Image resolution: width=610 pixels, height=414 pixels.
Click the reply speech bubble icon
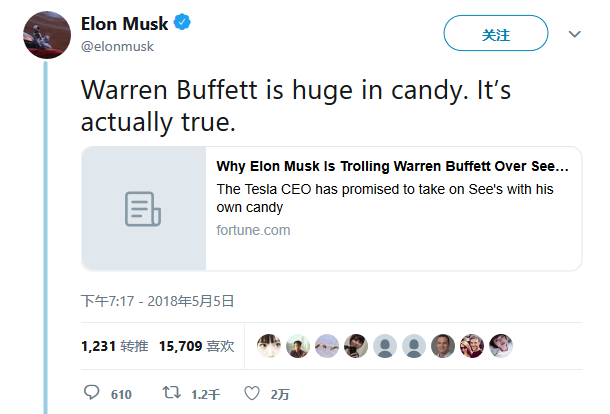coord(92,393)
